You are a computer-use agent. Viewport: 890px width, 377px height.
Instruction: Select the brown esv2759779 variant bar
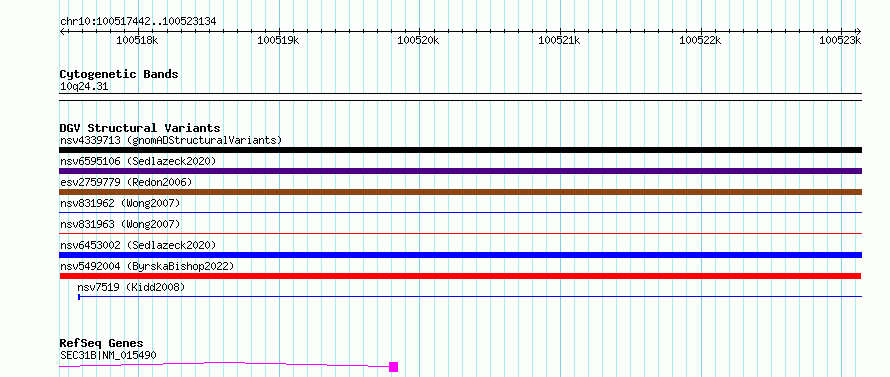pos(460,192)
